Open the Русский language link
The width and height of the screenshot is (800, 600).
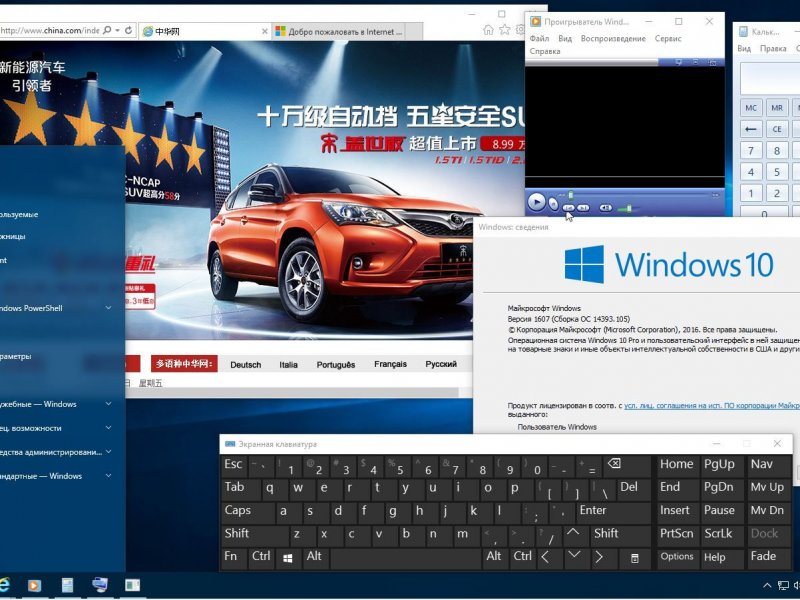pos(441,364)
